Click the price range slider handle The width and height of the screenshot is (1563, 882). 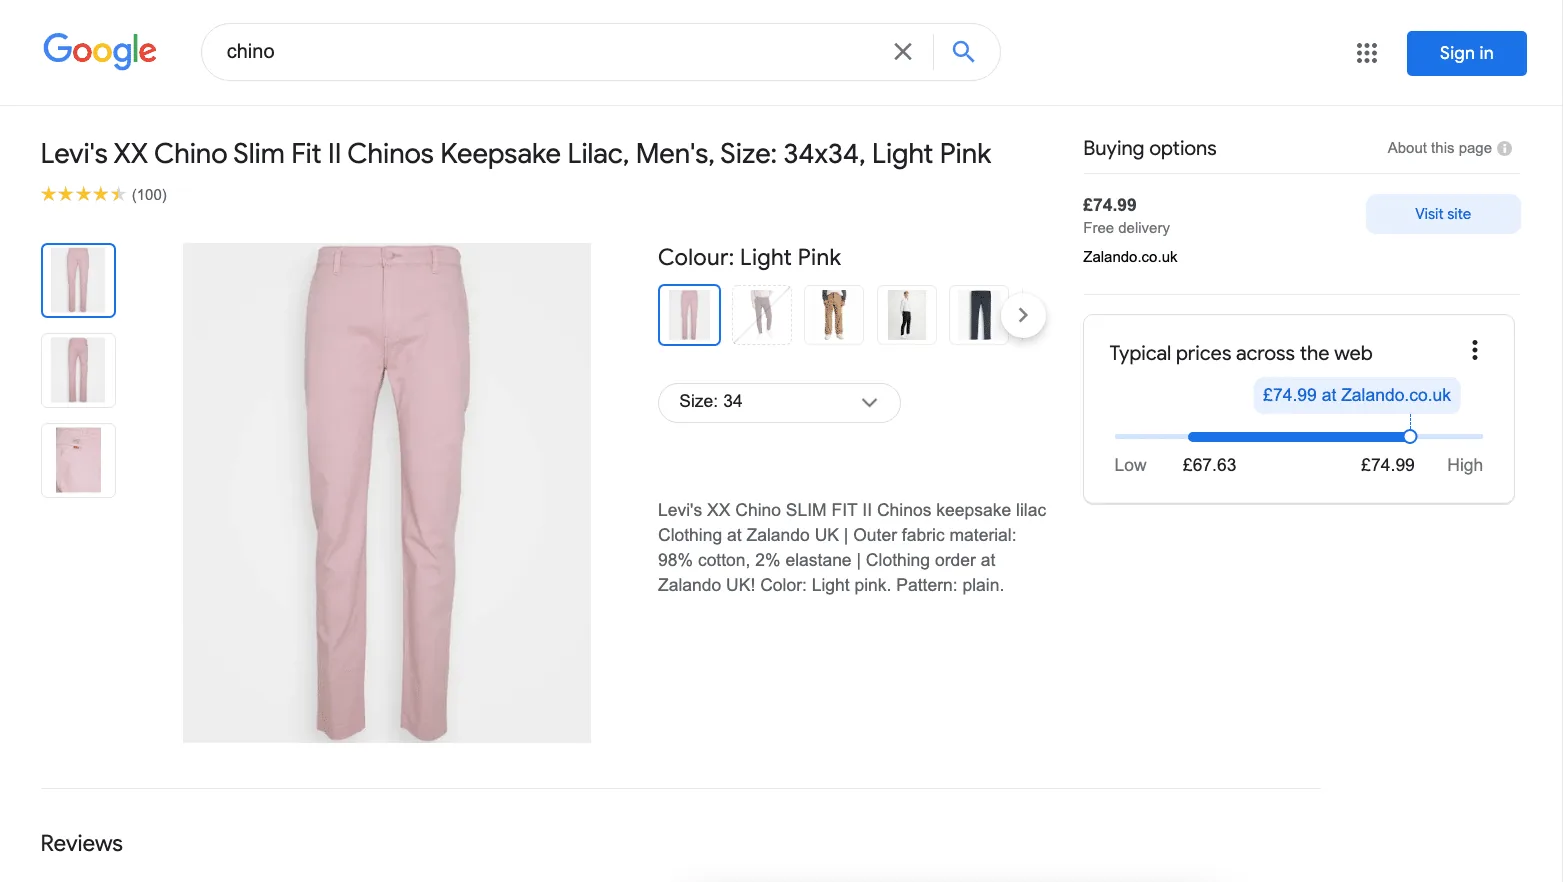pos(1410,436)
